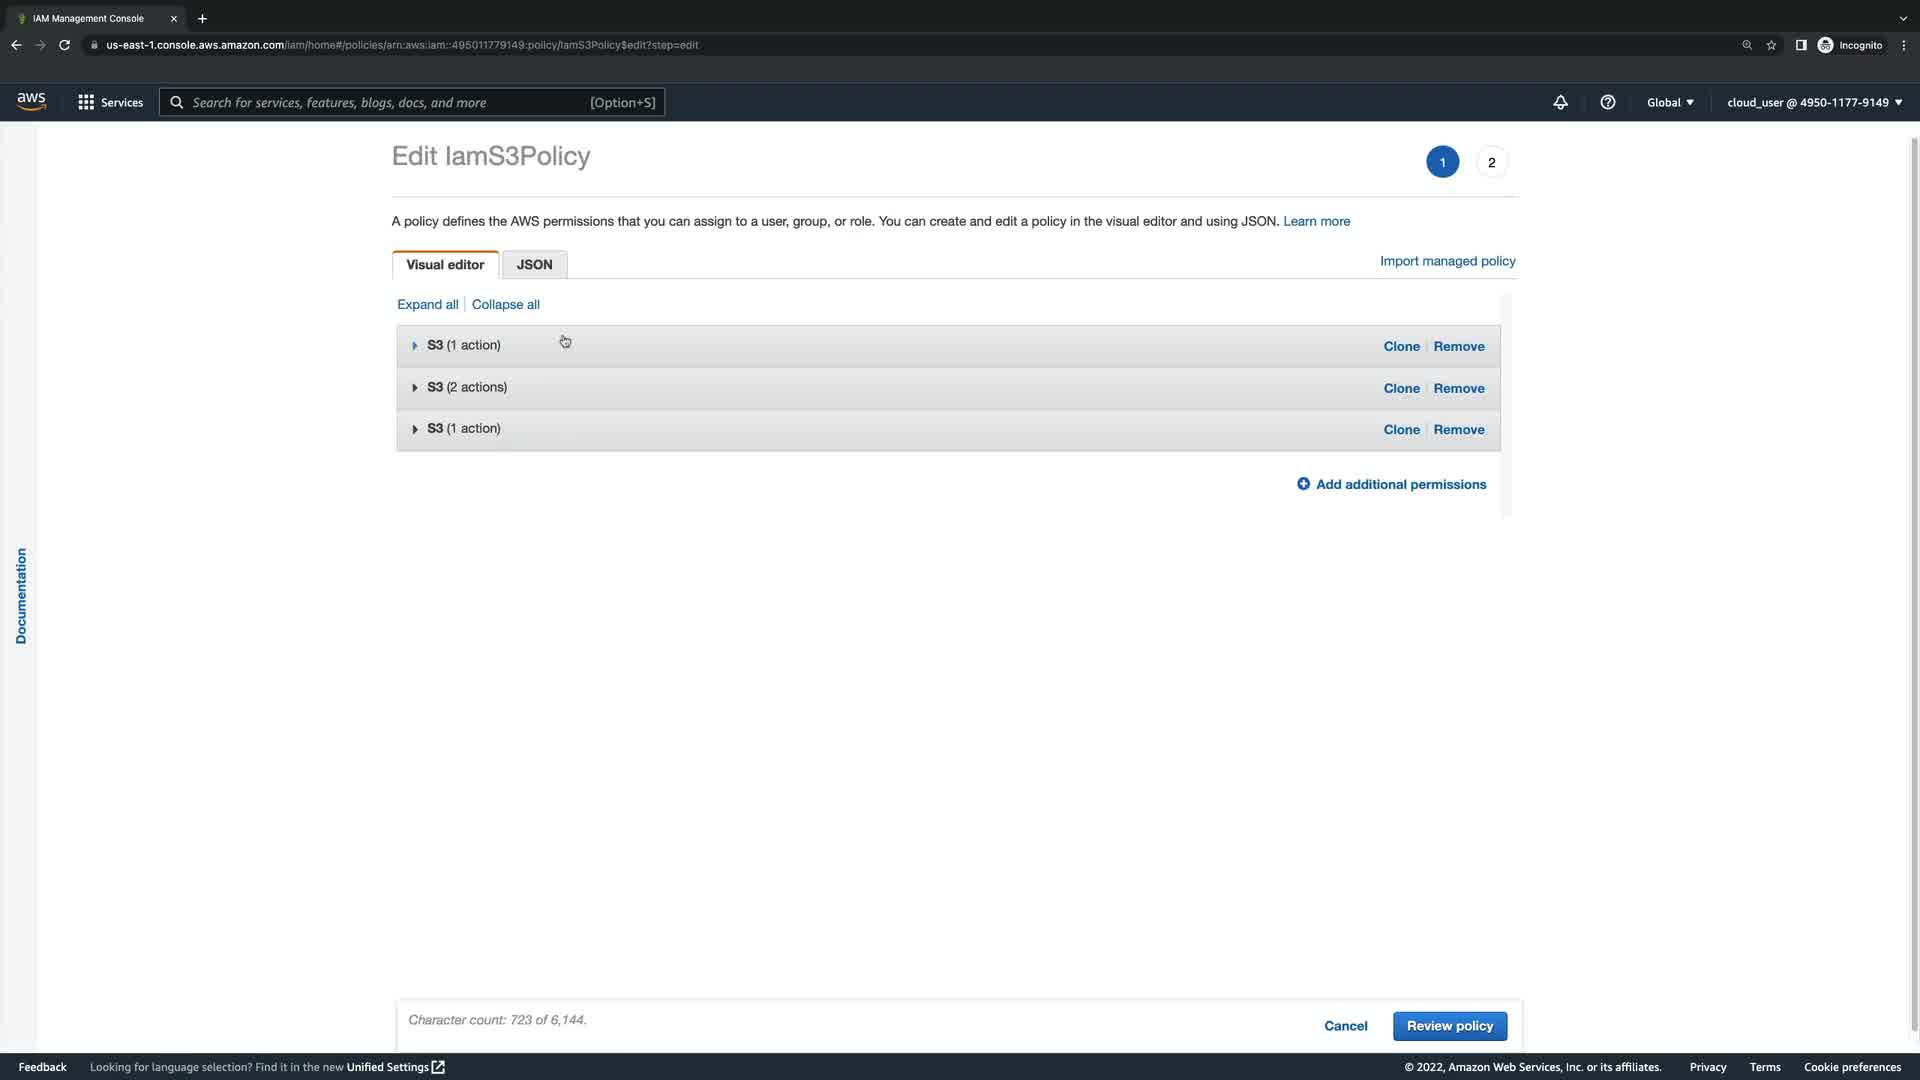Expand the S3 (2 actions) statement

coord(415,388)
